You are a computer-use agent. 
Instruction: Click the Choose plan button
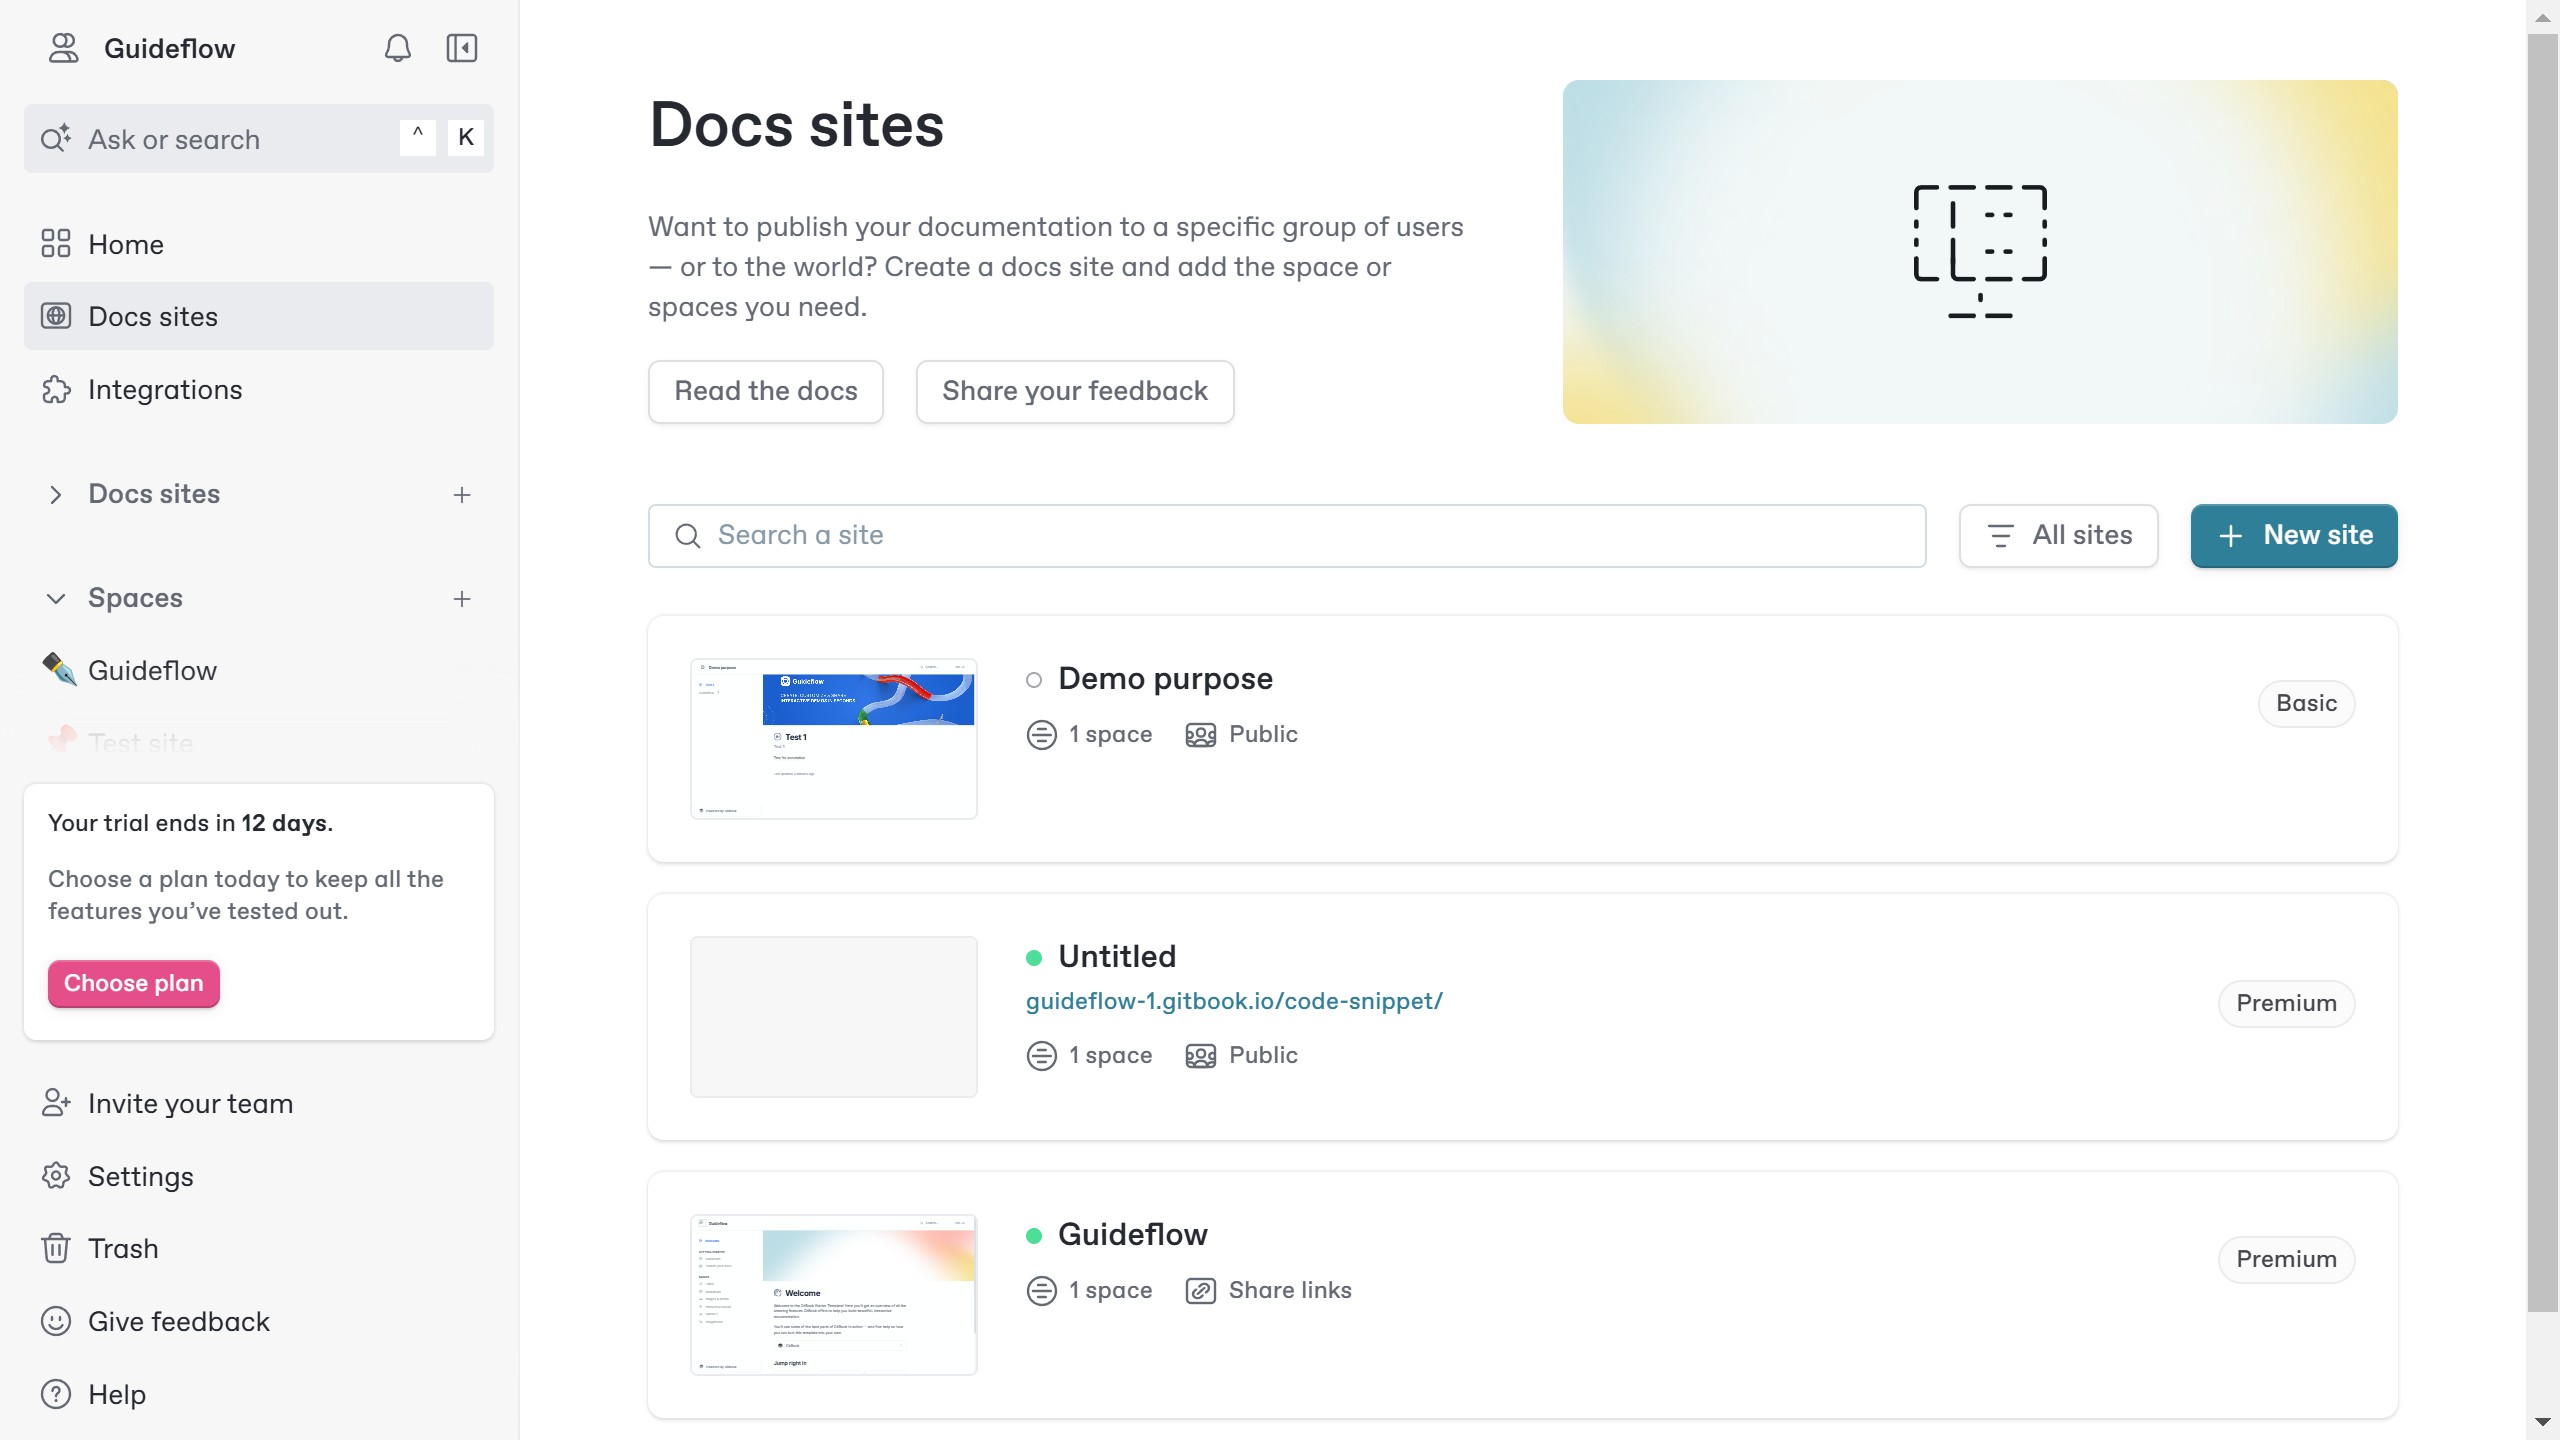[133, 983]
